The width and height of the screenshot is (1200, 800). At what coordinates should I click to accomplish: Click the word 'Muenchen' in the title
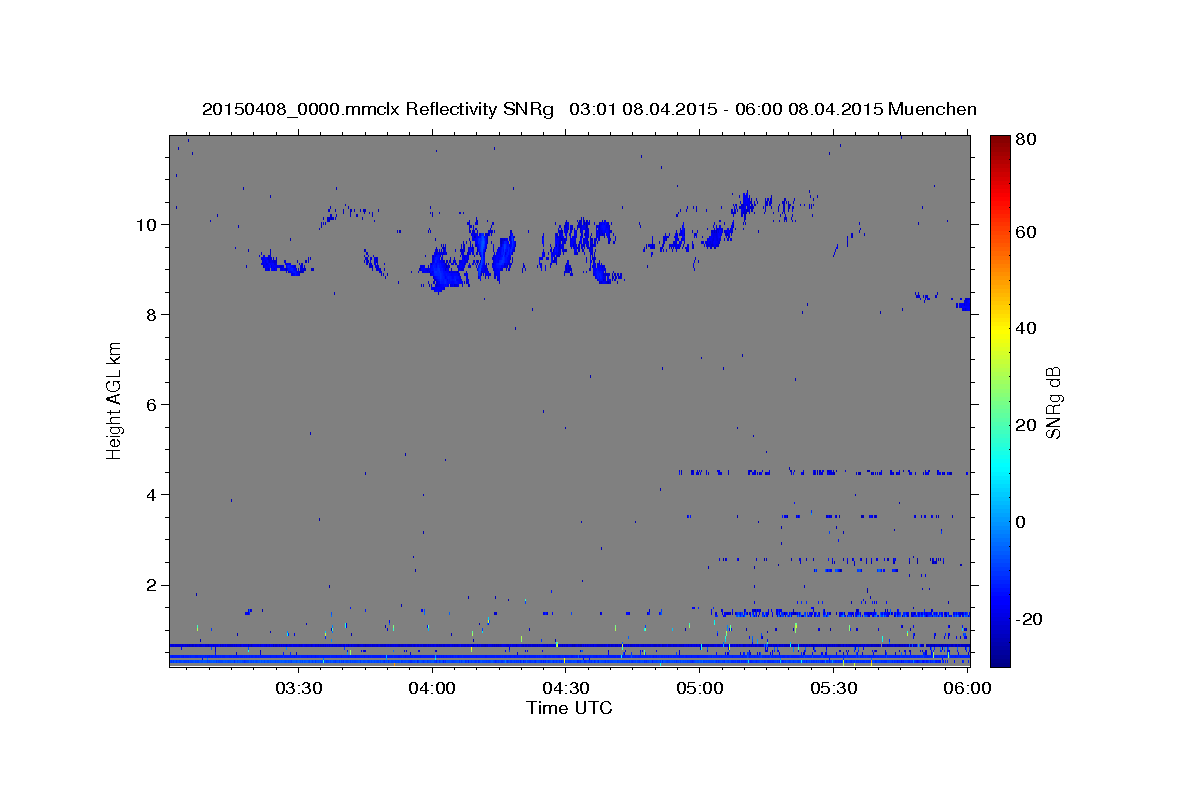click(932, 109)
